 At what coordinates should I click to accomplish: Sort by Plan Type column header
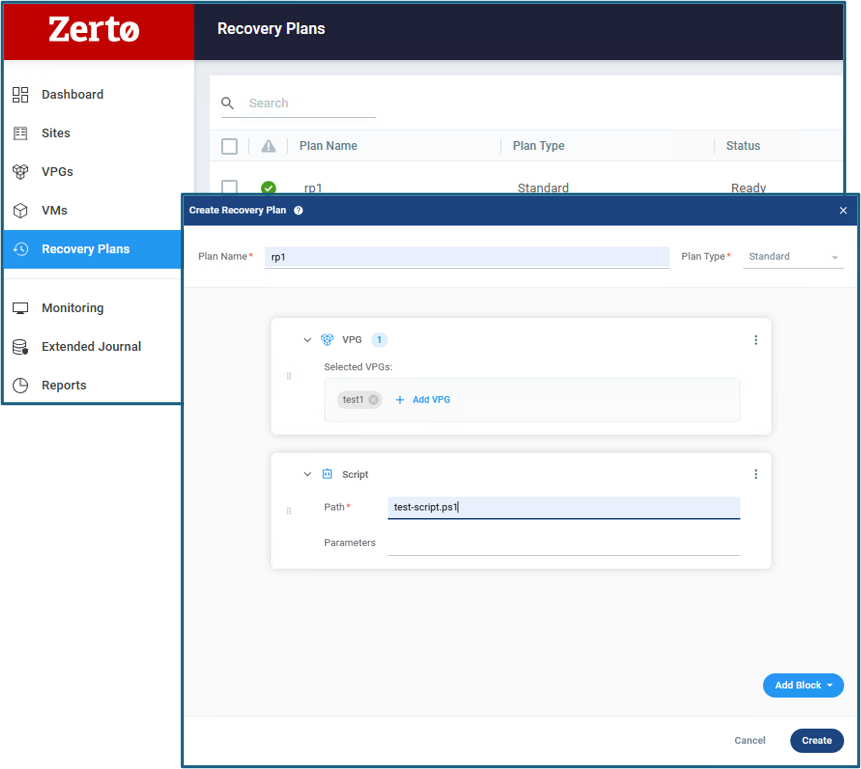pyautogui.click(x=539, y=146)
